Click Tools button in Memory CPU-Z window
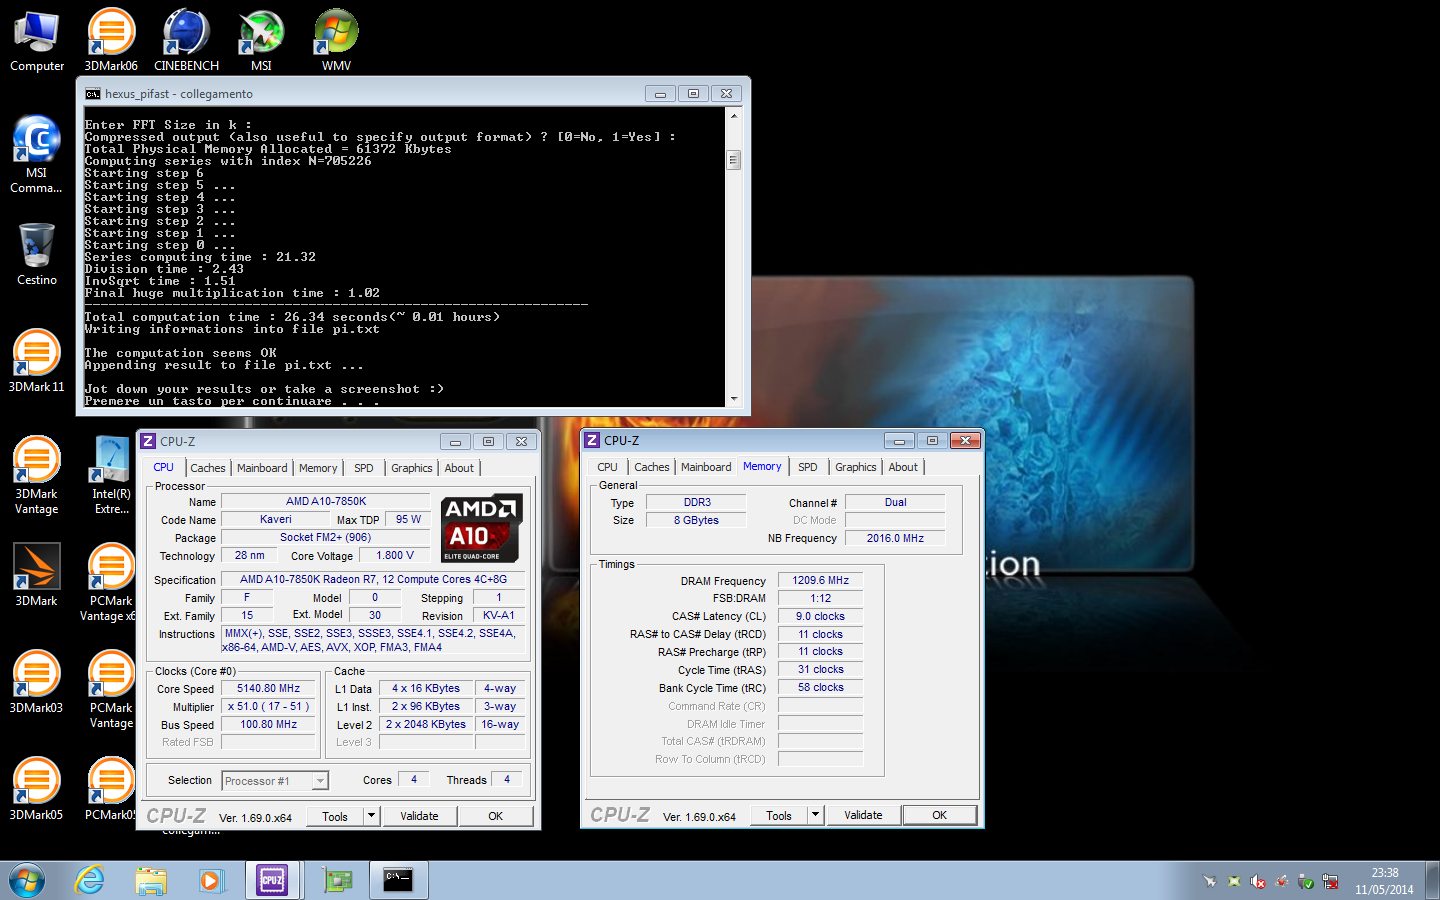This screenshot has width=1440, height=900. point(779,815)
